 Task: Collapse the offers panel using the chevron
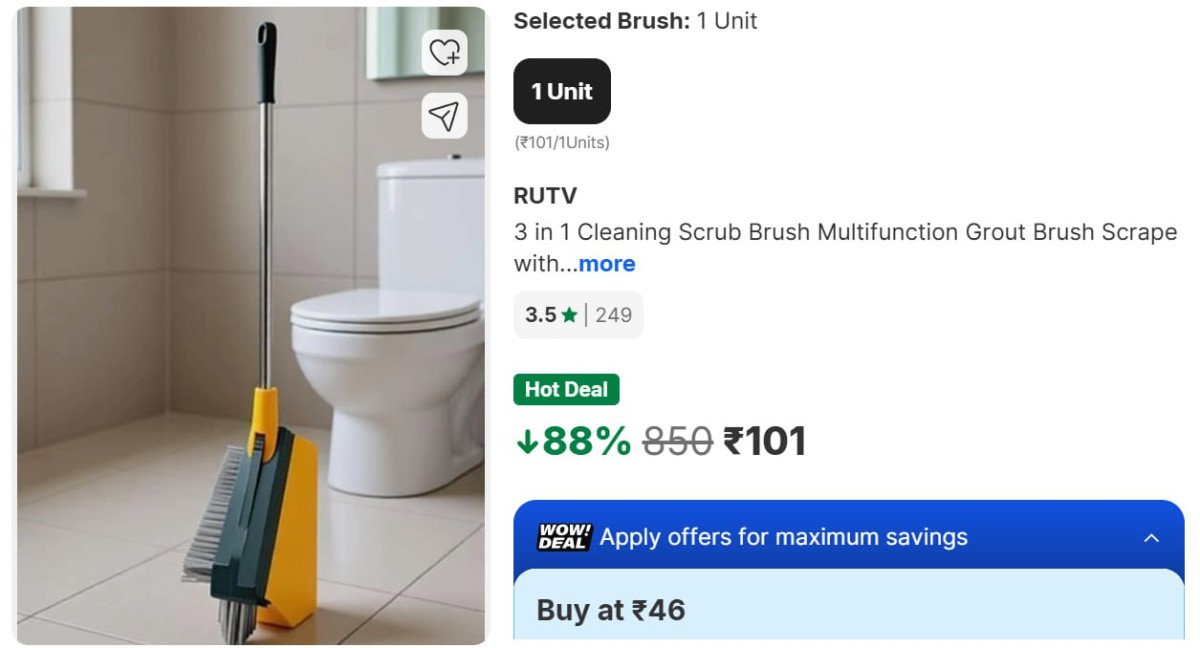tap(1151, 538)
